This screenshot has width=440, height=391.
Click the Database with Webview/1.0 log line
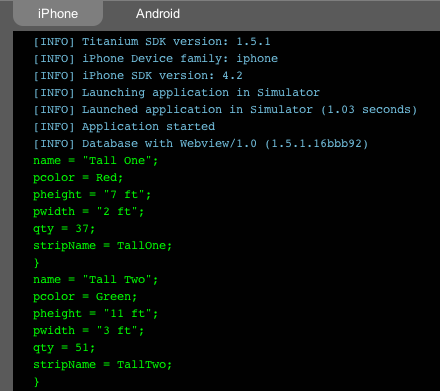(x=201, y=144)
